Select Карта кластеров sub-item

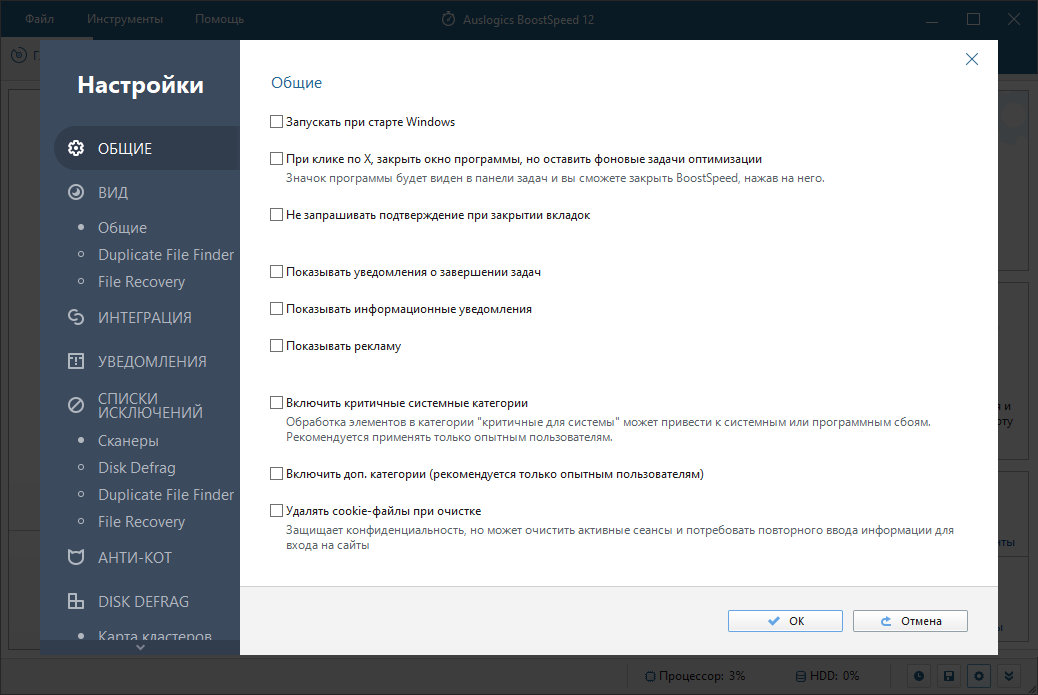pyautogui.click(x=155, y=635)
